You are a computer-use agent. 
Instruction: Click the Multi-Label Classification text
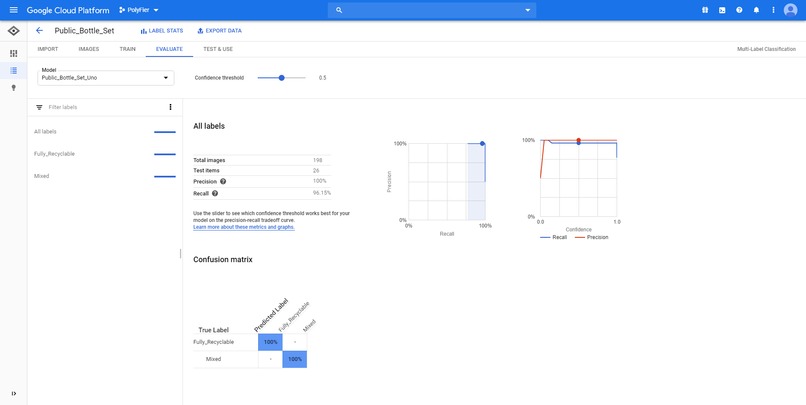[x=766, y=49]
